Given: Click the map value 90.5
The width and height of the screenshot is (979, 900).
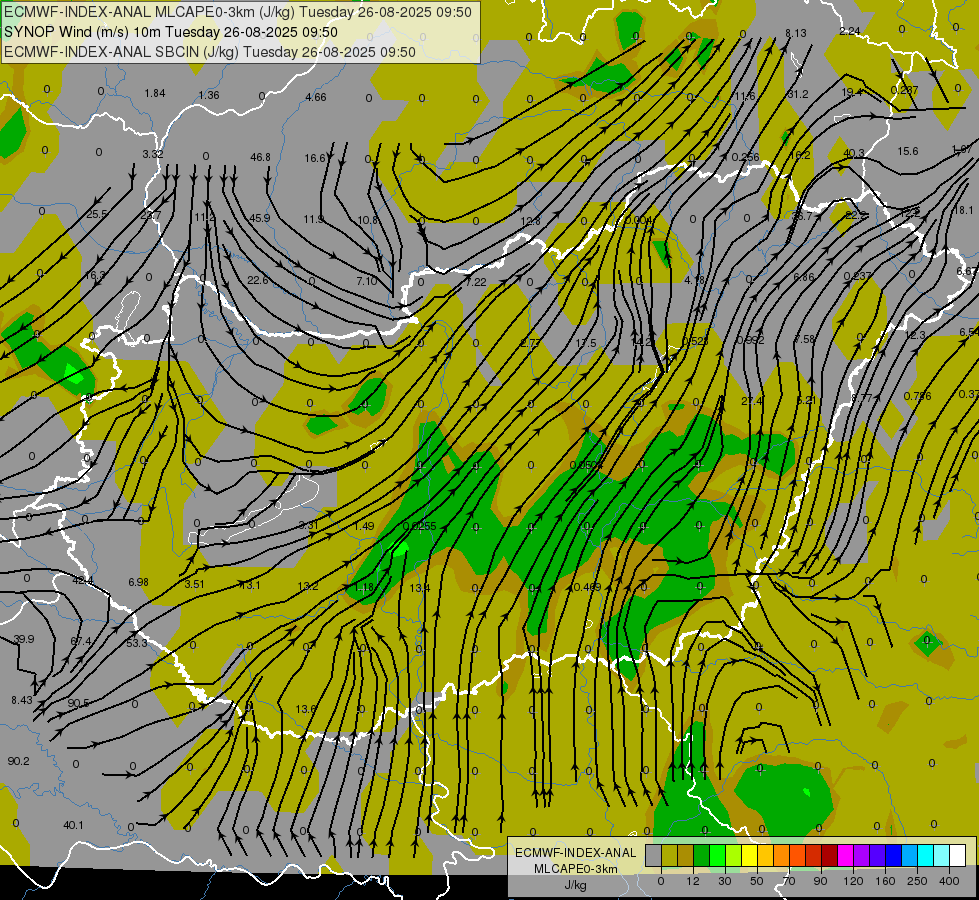Looking at the screenshot, I should 78,703.
